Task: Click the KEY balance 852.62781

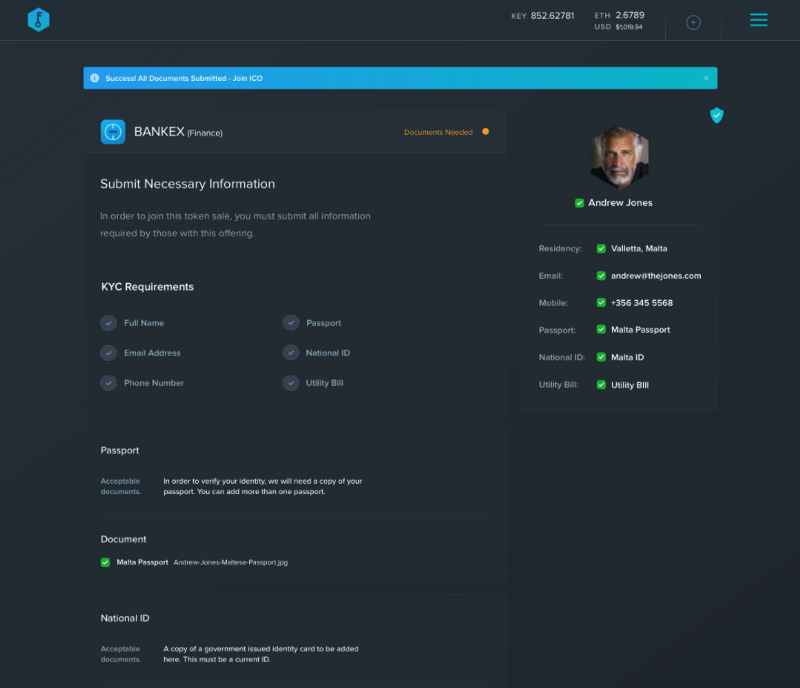Action: (x=552, y=16)
